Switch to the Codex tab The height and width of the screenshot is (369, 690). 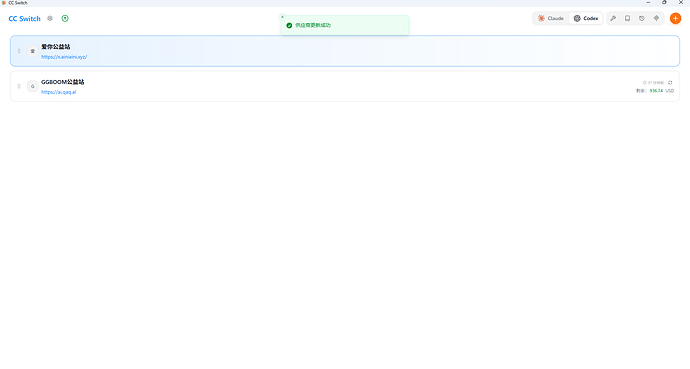point(586,18)
